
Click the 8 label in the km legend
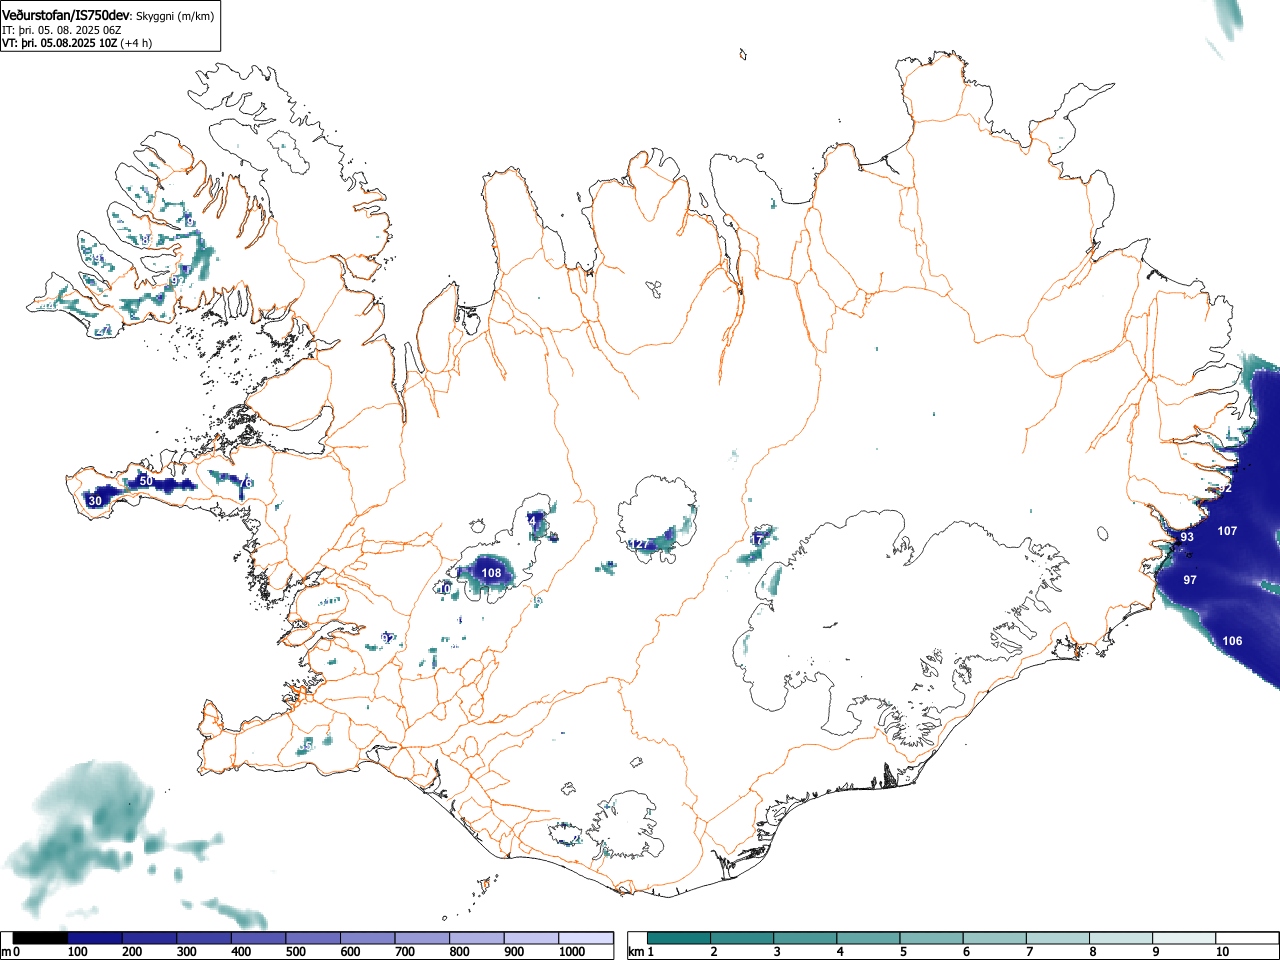tap(1093, 952)
